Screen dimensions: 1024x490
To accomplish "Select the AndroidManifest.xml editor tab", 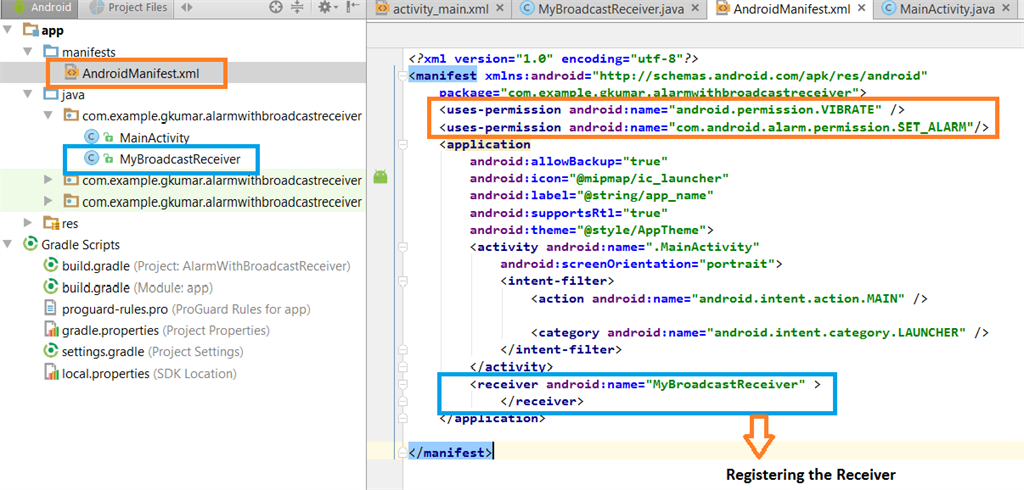I will [792, 9].
